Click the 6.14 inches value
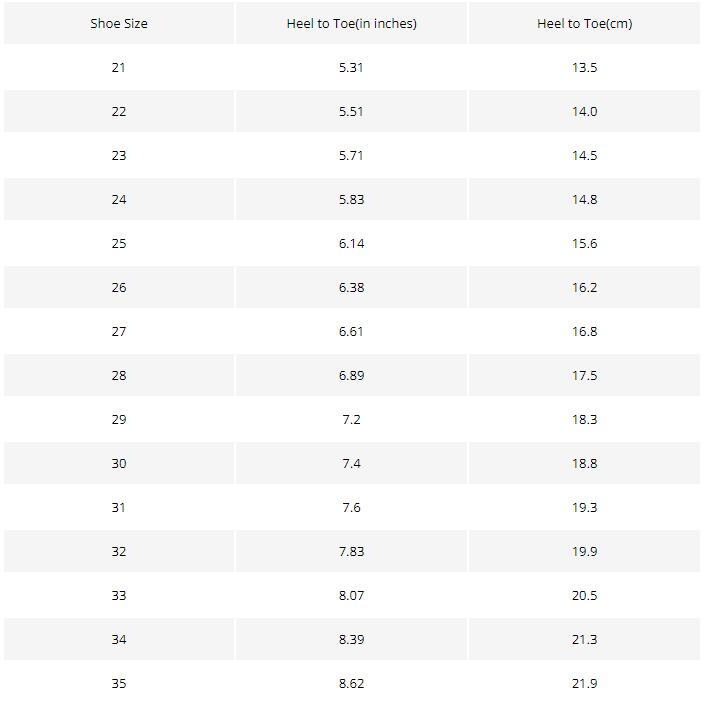The width and height of the screenshot is (703, 701). (351, 243)
